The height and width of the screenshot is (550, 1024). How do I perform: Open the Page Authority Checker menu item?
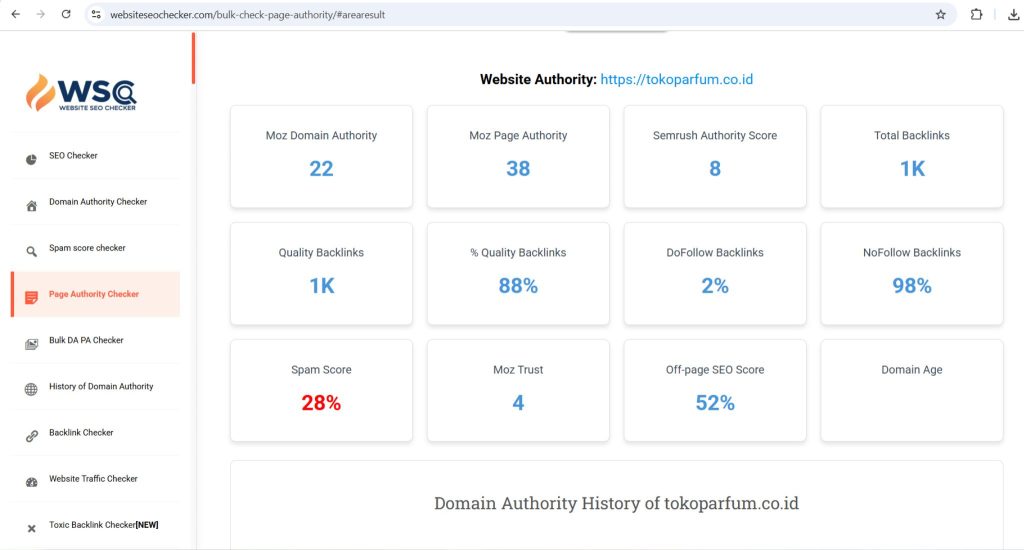94,294
